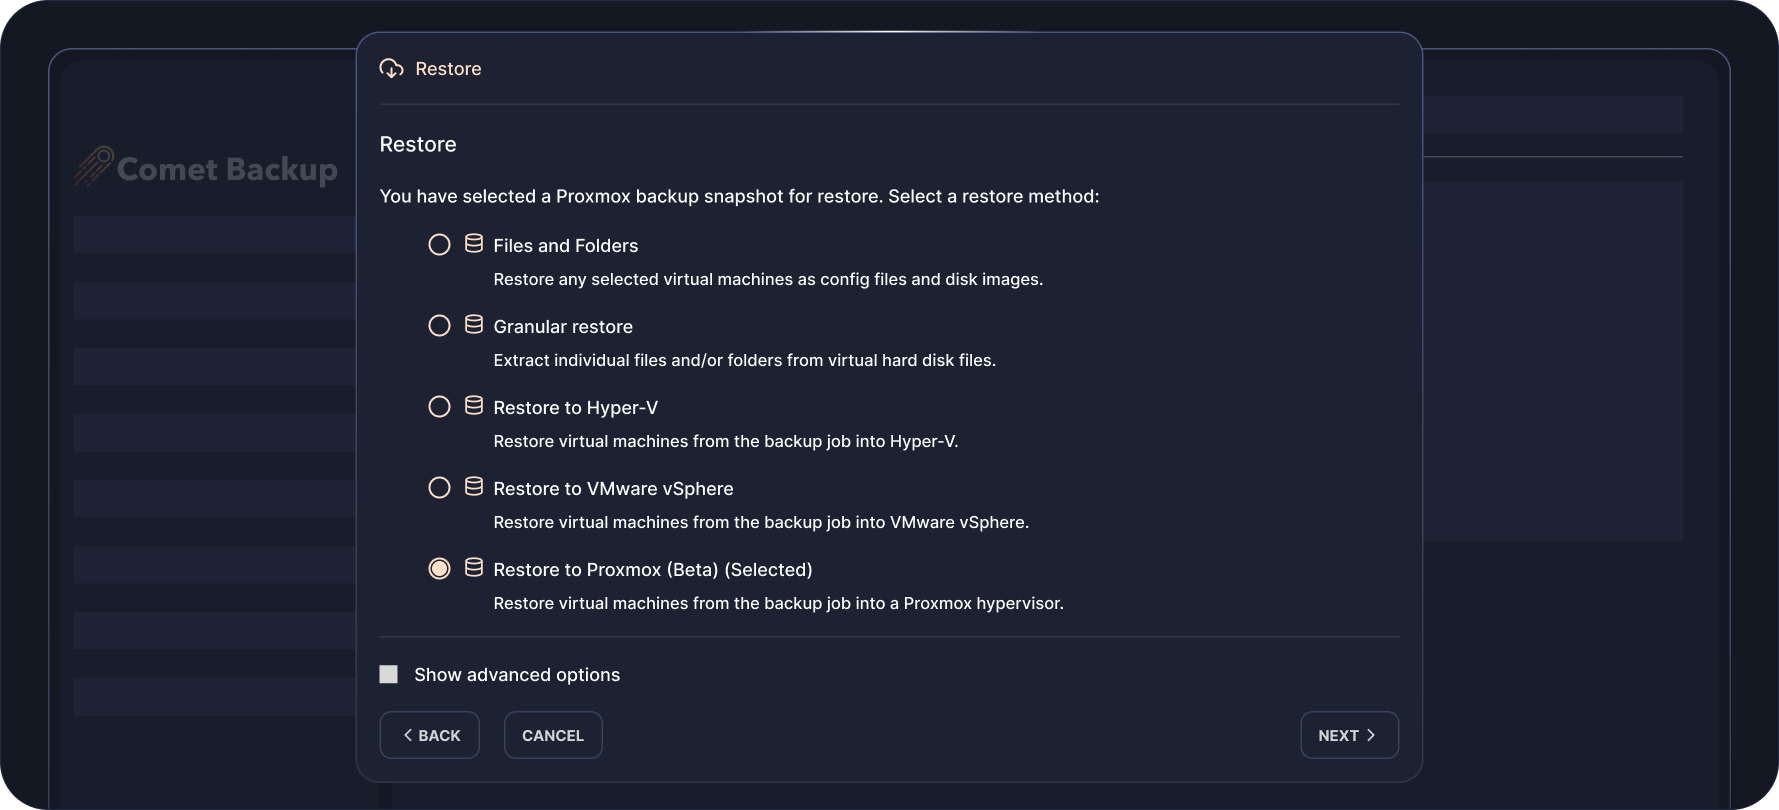Click the Show advanced options label
This screenshot has height=810, width=1779.
click(x=517, y=675)
